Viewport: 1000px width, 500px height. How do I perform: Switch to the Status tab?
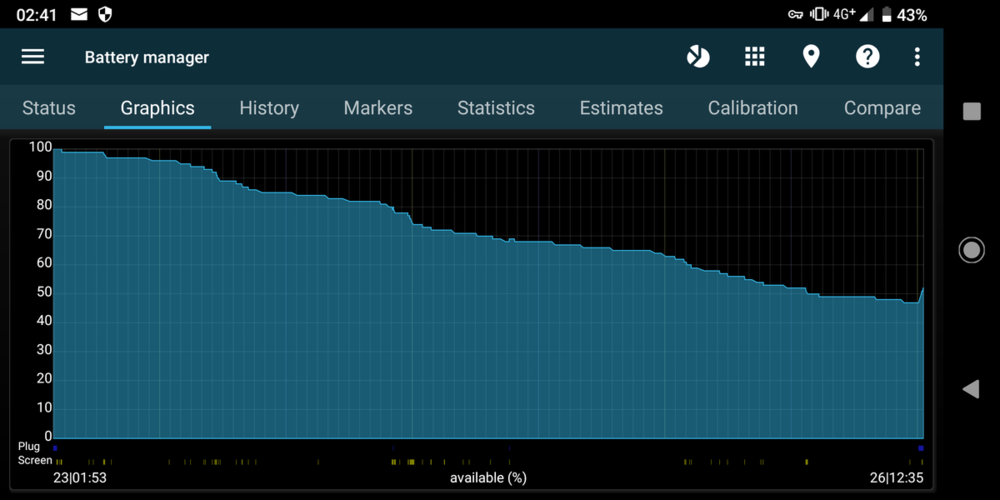click(x=49, y=108)
